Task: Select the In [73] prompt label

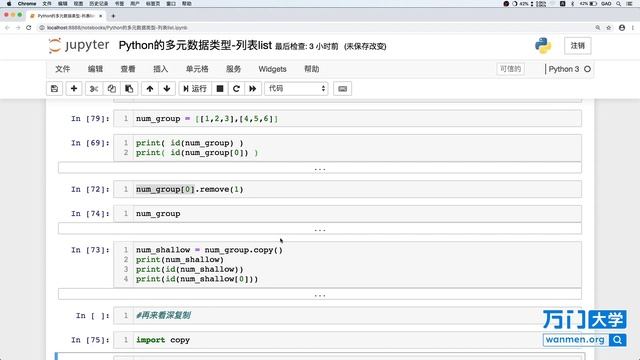Action: tap(90, 250)
